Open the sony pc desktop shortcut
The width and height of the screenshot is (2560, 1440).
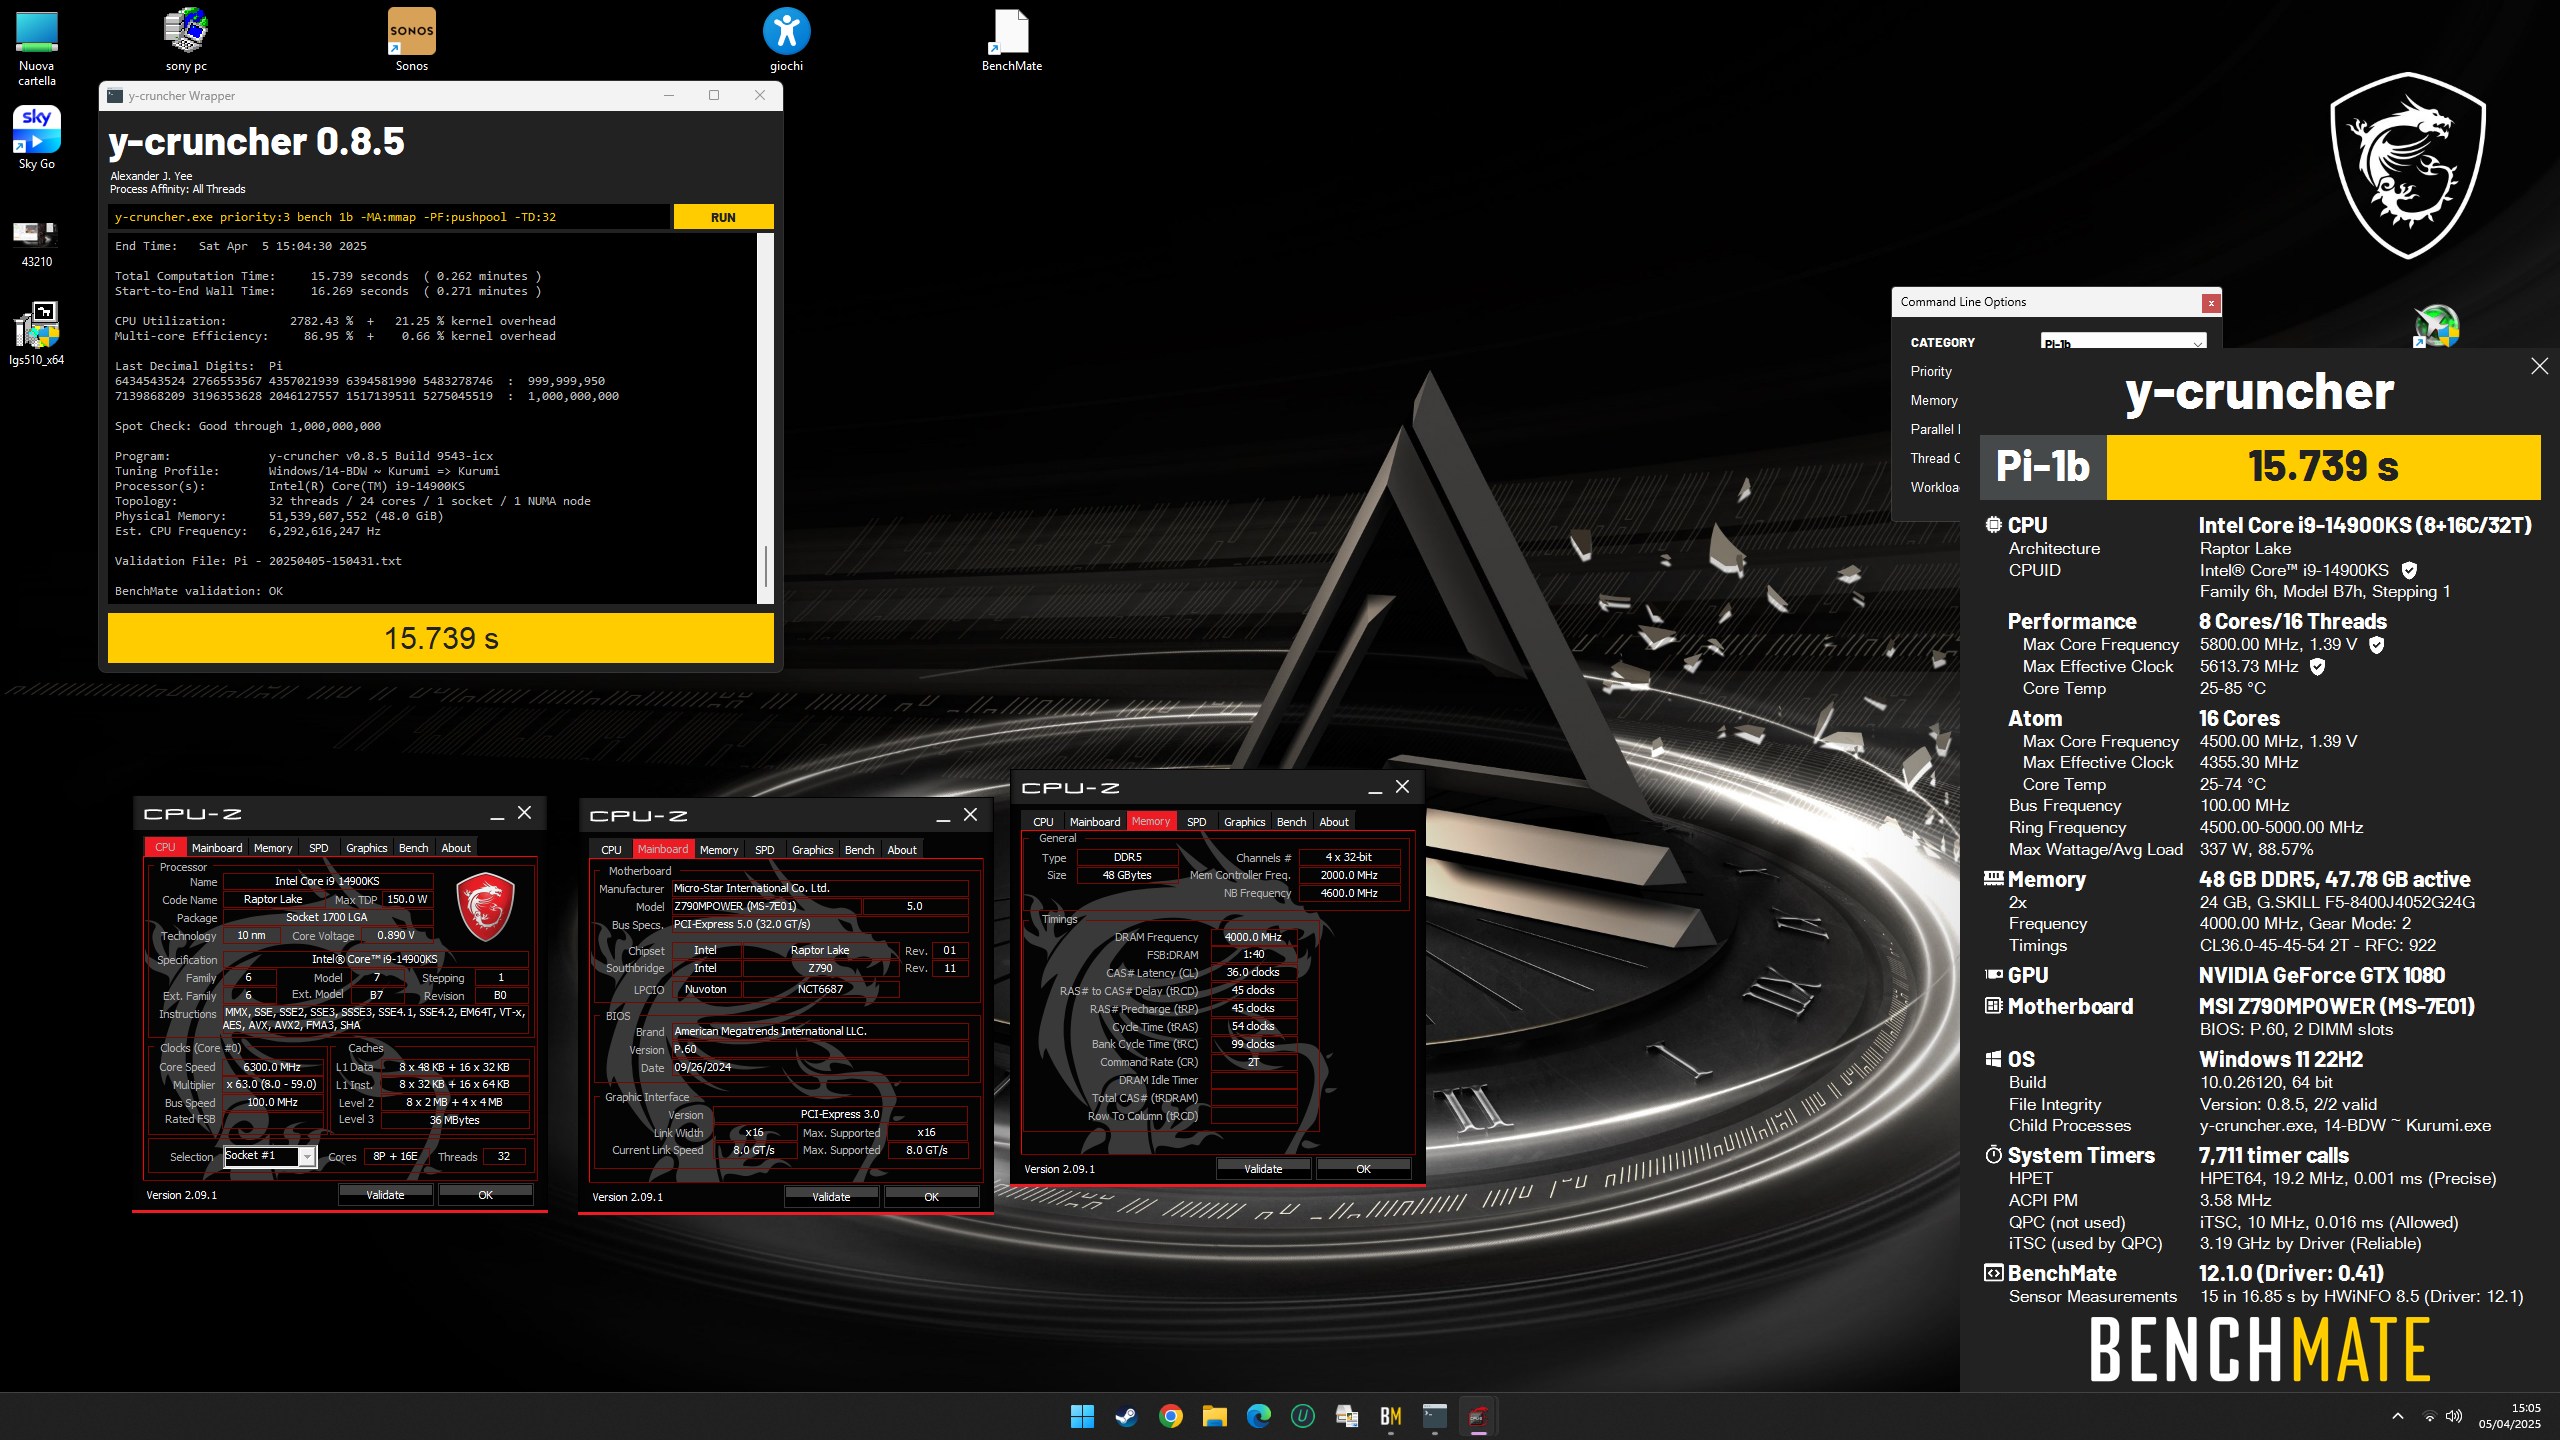tap(186, 40)
